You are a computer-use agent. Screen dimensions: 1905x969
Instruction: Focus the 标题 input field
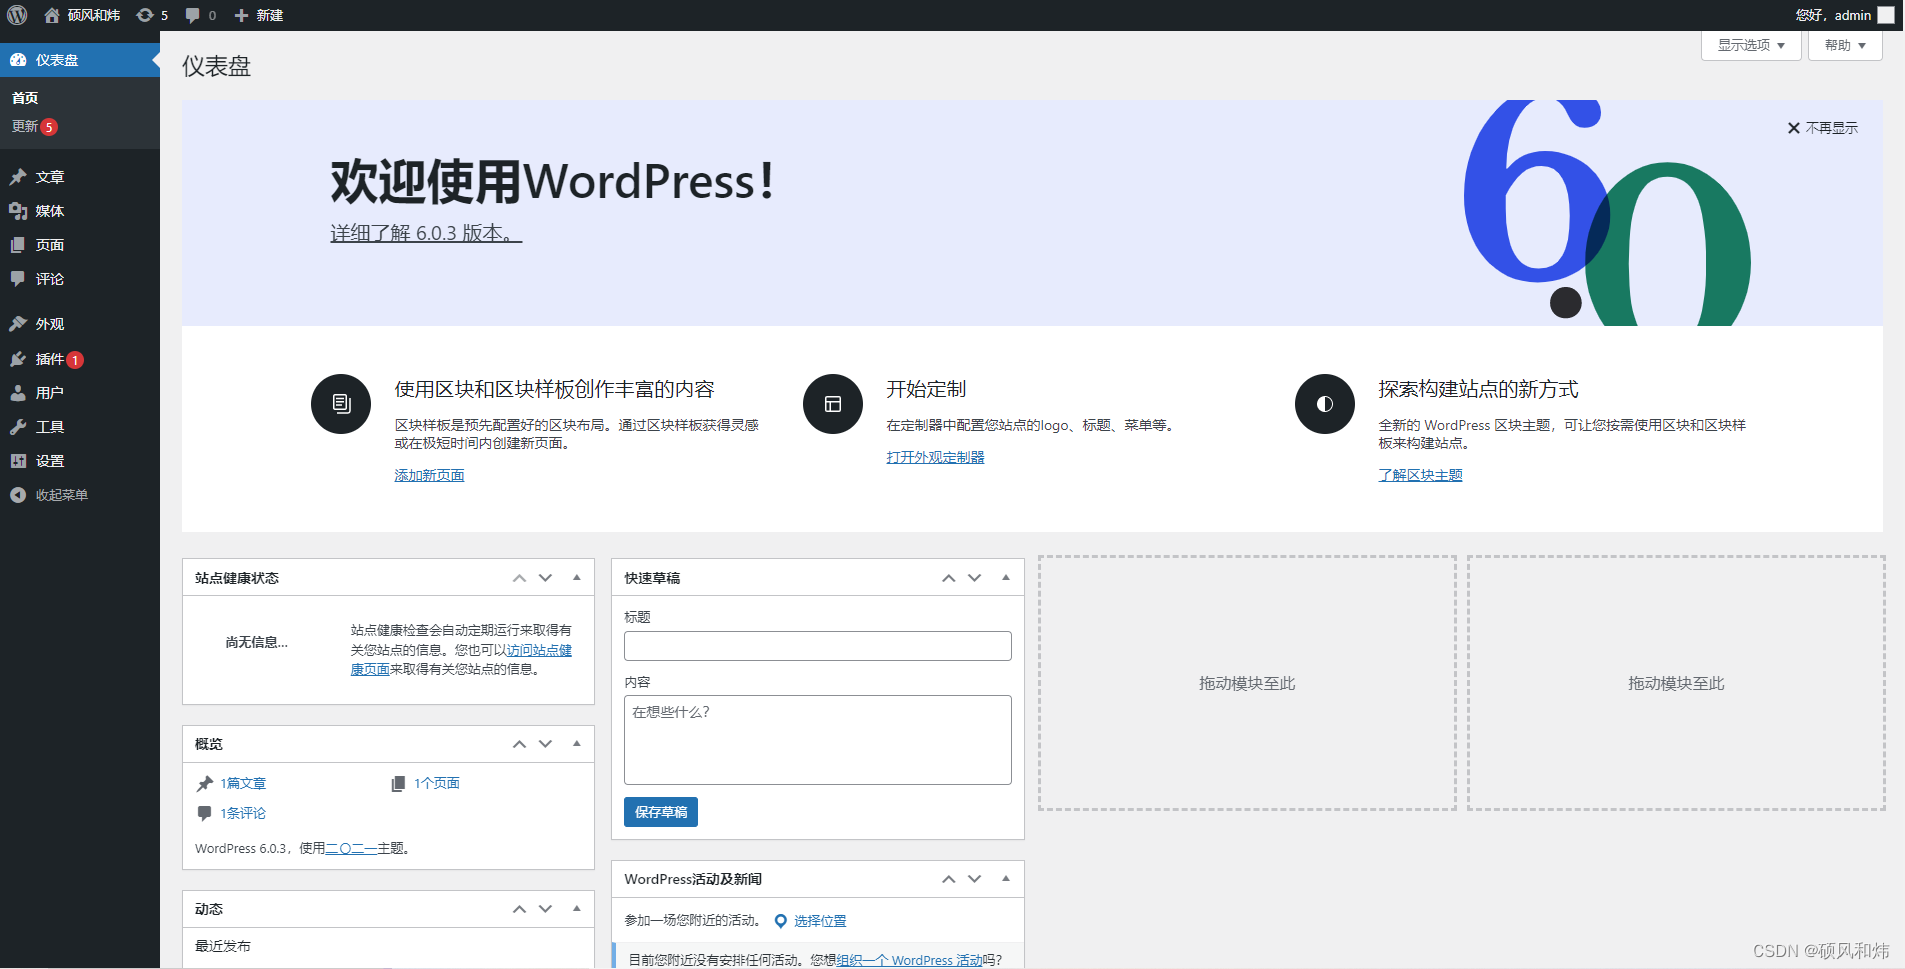click(x=818, y=646)
